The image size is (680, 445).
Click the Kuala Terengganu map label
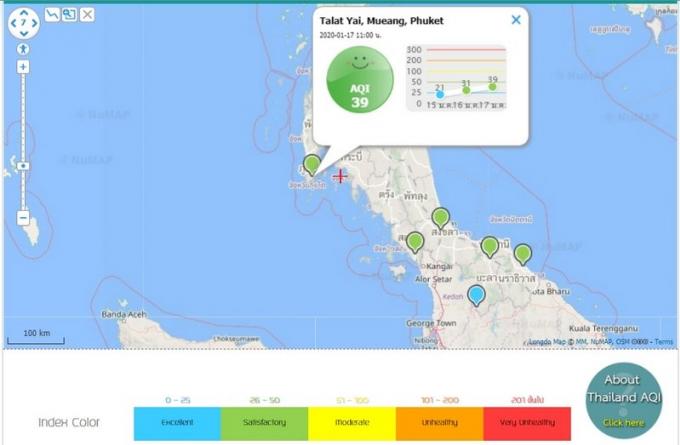(603, 328)
